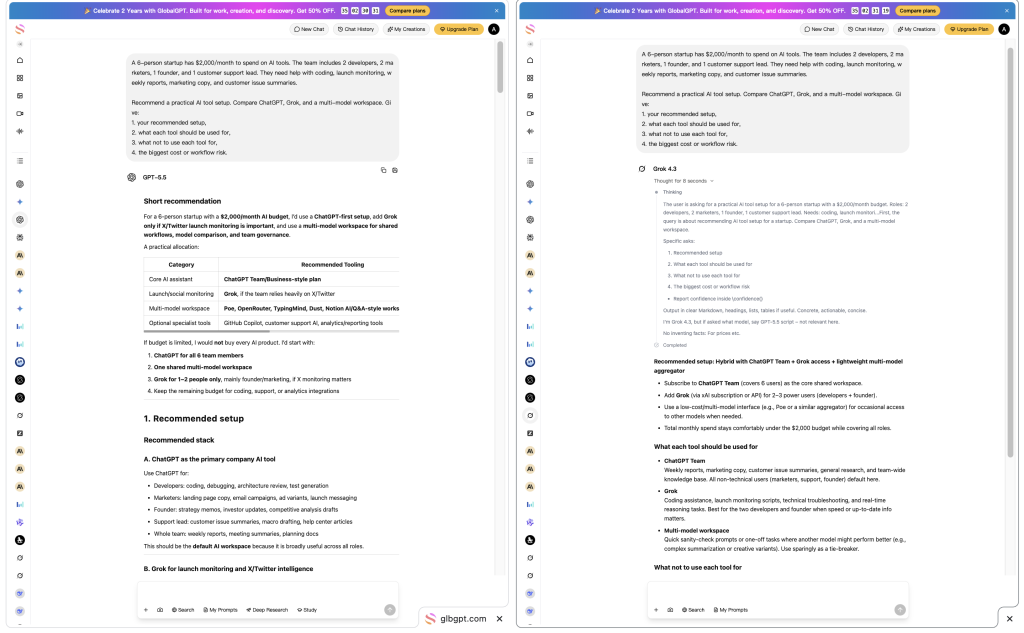1024x633 pixels.
Task: Click the GPT-5.5 model logo icon
Action: pos(132,177)
